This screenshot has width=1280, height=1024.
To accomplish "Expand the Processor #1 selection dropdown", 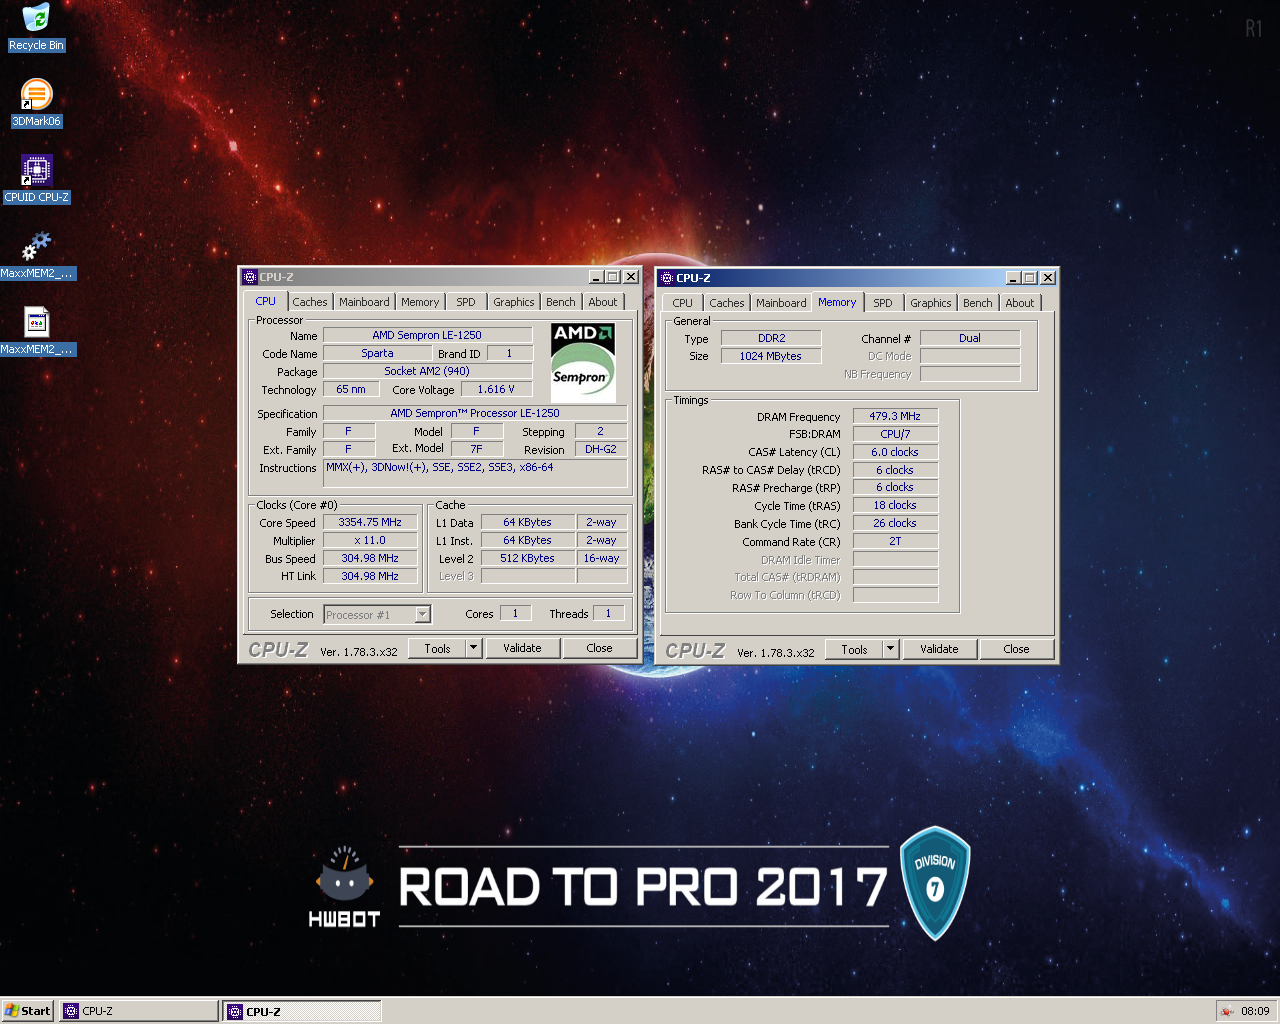I will pyautogui.click(x=422, y=614).
